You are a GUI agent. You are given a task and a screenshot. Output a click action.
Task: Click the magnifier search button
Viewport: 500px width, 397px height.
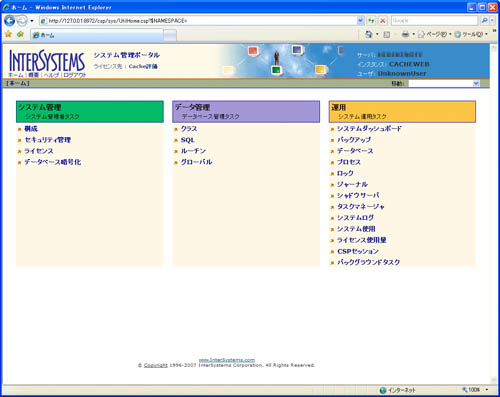[484, 21]
